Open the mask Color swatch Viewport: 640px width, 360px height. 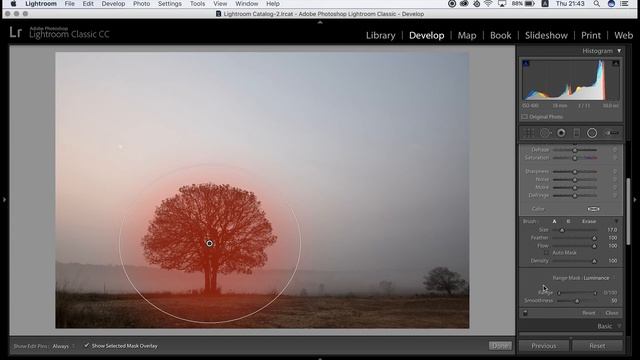click(x=593, y=209)
